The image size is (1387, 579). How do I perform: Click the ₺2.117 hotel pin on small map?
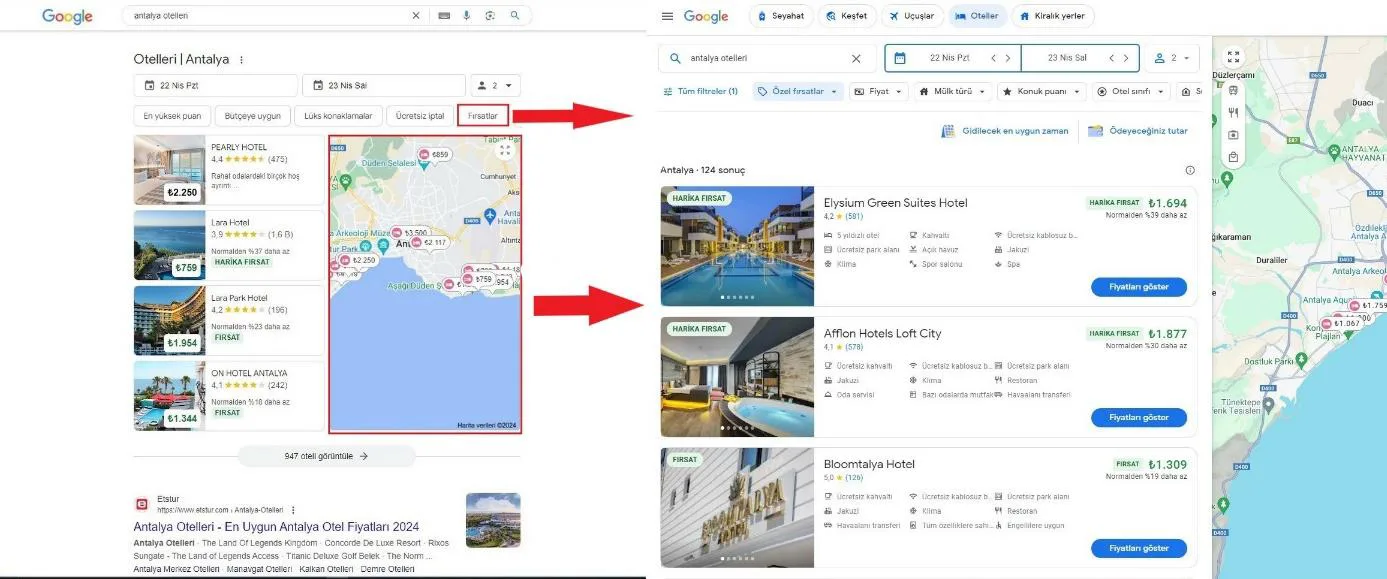pos(429,243)
